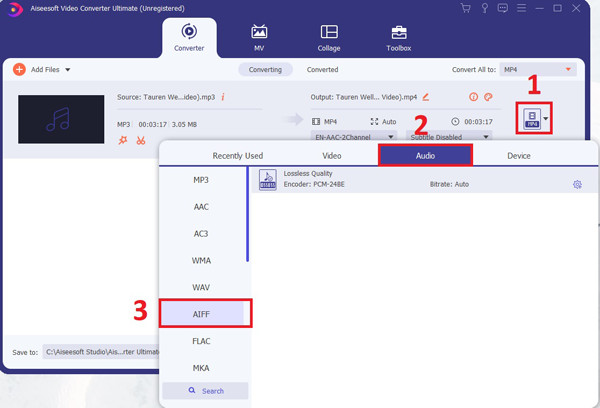
Task: Click the MP4 output format icon
Action: coord(532,119)
